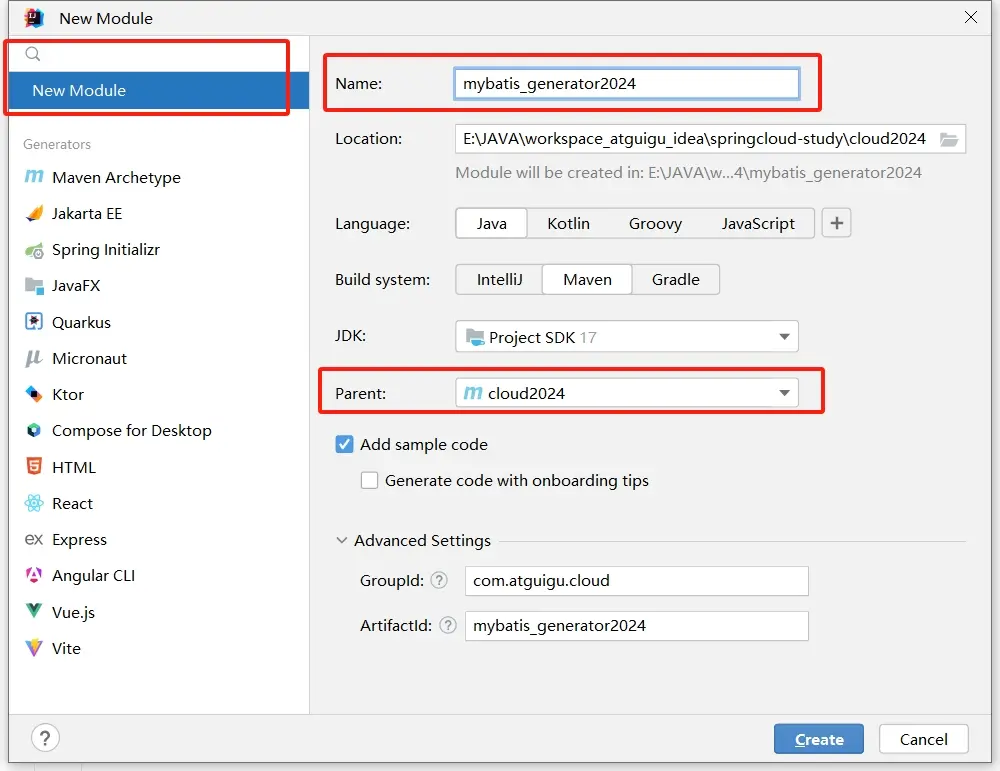This screenshot has width=1000, height=771.
Task: Enable Generate code with onboarding tips
Action: point(370,480)
